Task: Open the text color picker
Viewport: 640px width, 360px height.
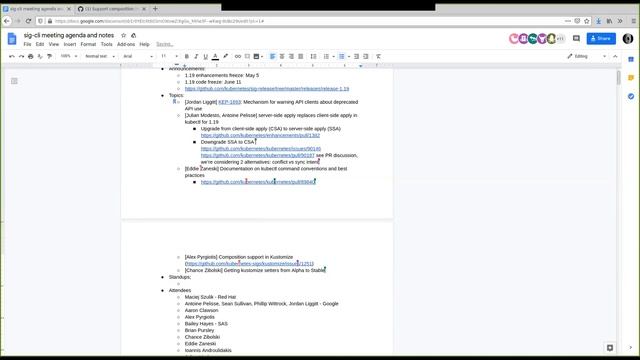Action: [215, 56]
